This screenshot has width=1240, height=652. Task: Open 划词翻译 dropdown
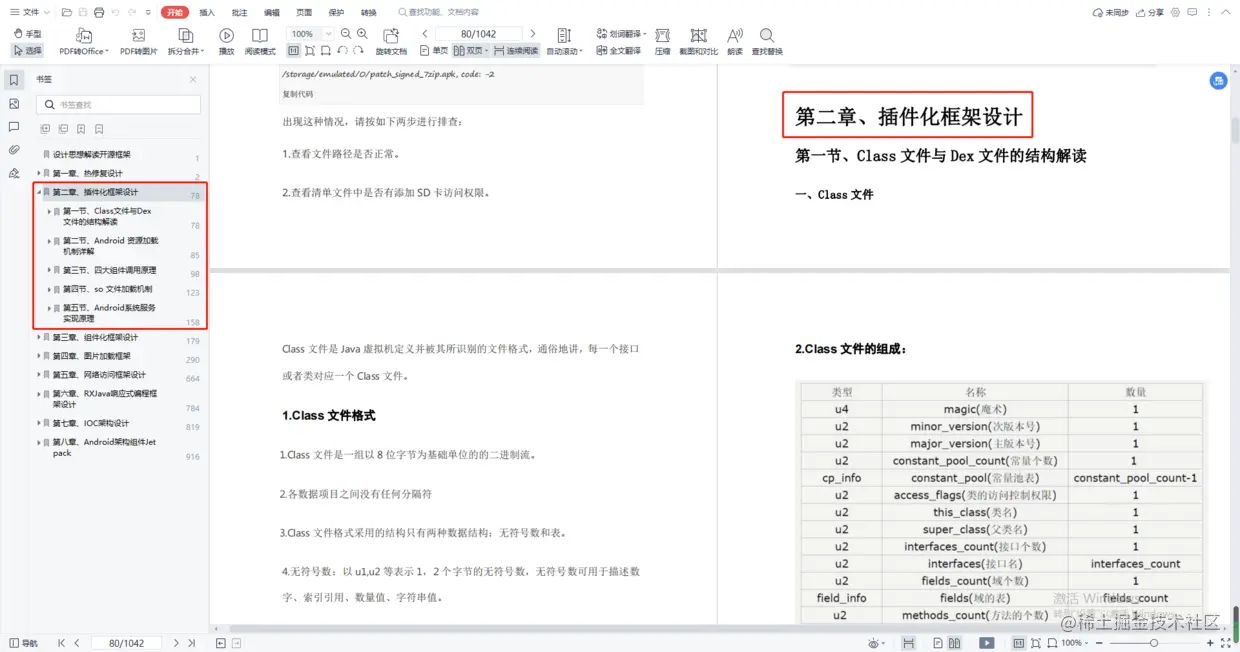coord(621,34)
